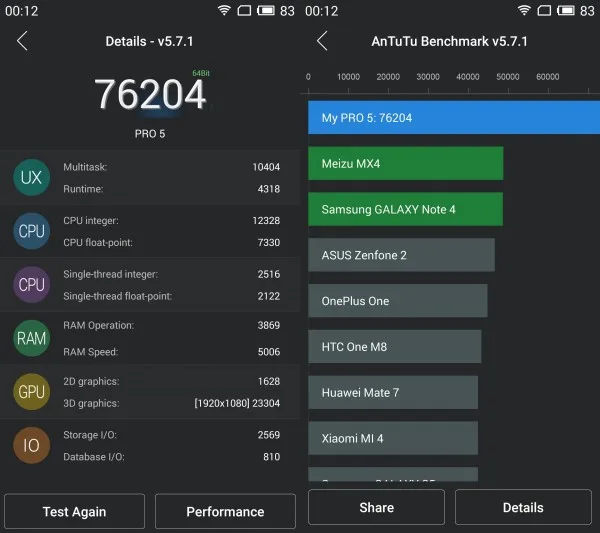The image size is (600, 533).
Task: Tap the PRO 5 device name
Action: click(x=150, y=134)
